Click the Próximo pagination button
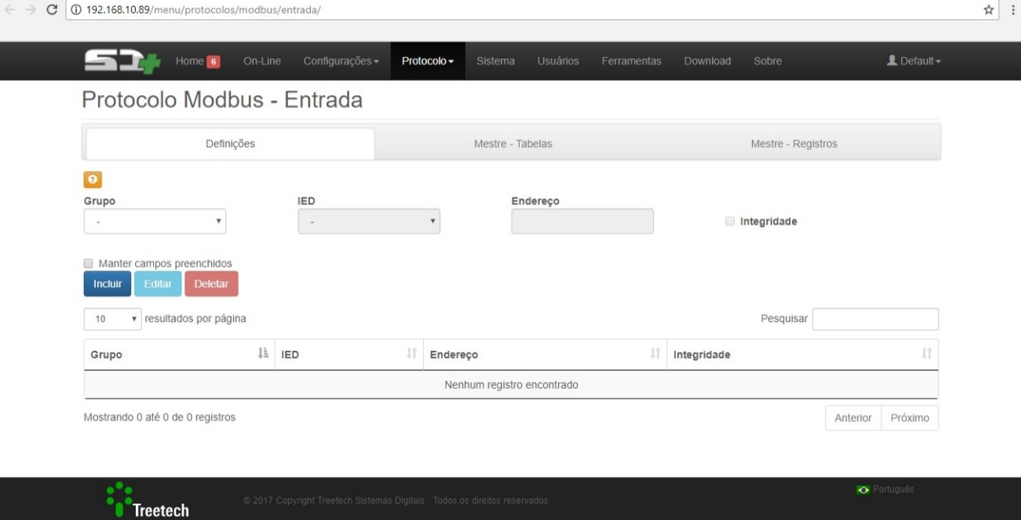This screenshot has height=520, width=1021. click(910, 418)
